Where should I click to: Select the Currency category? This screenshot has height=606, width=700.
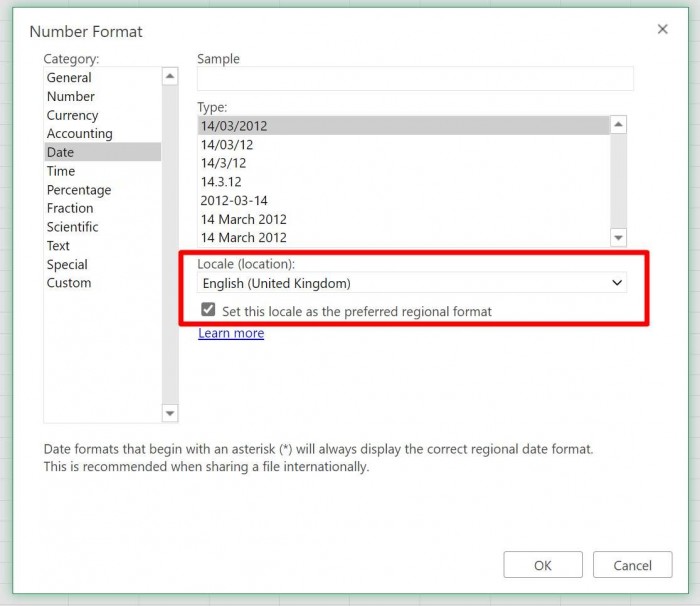pos(73,115)
